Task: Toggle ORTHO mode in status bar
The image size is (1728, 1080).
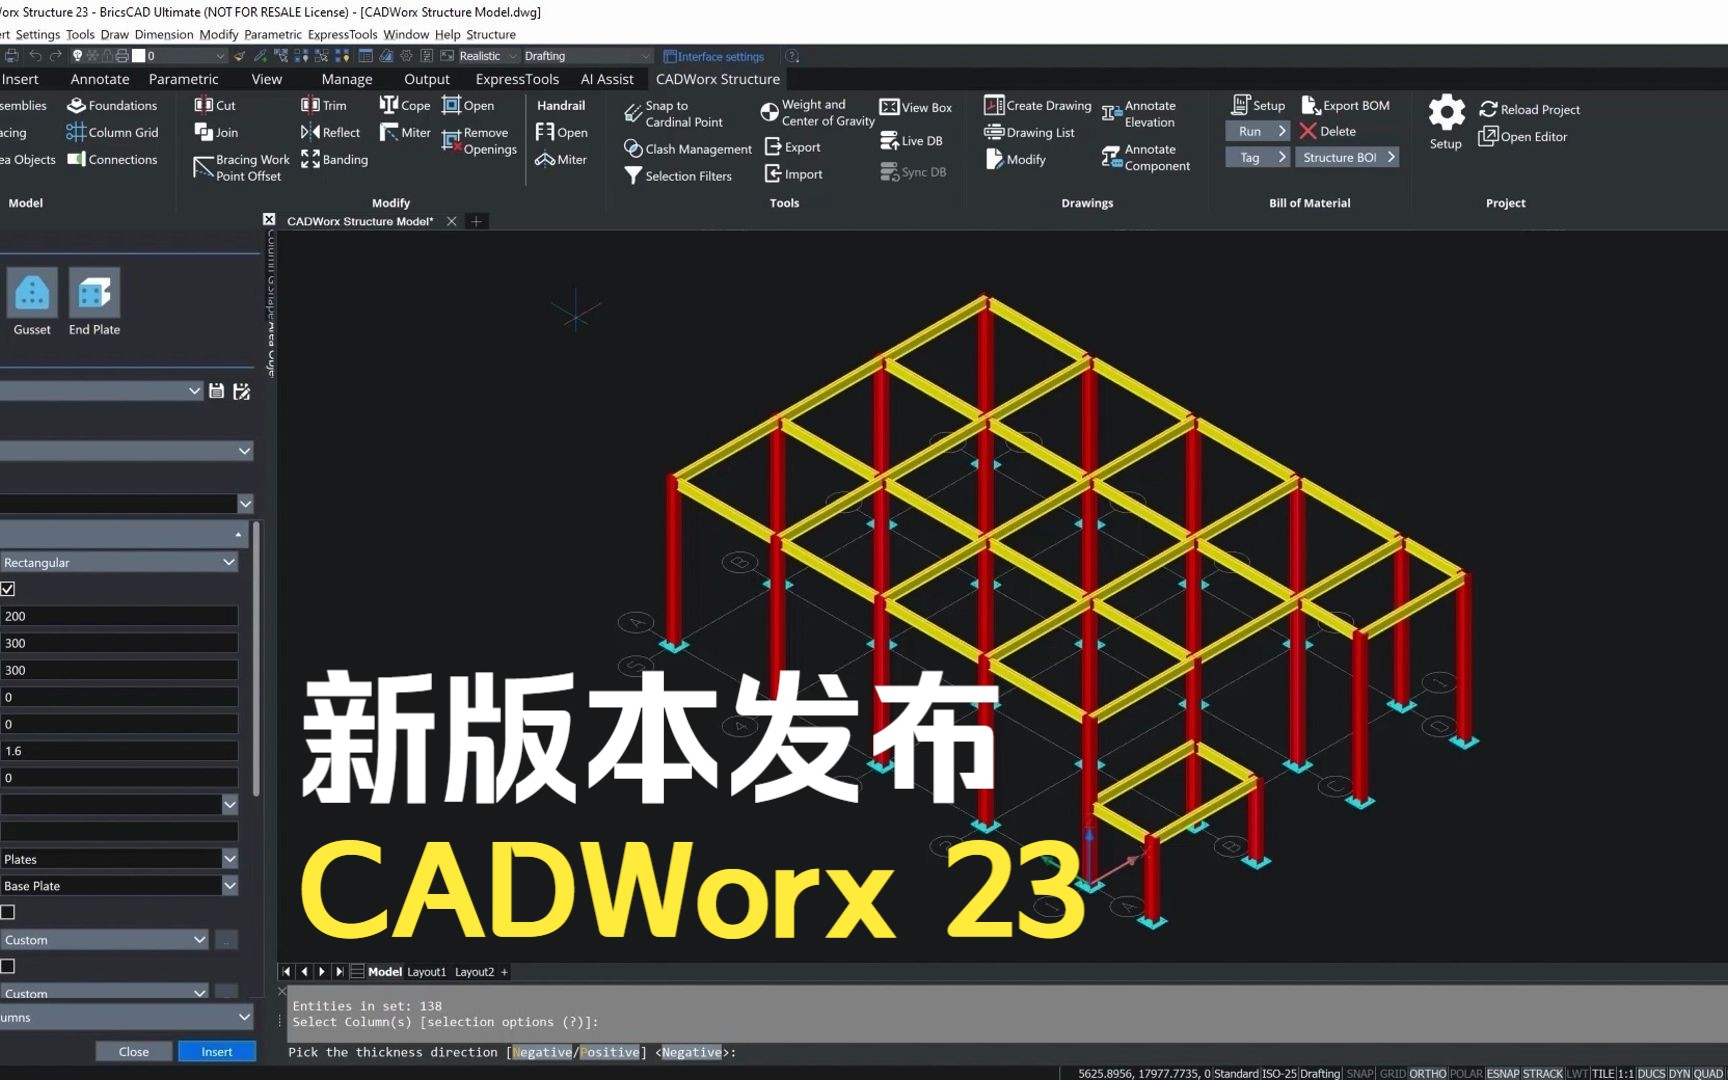Action: 1427,1073
